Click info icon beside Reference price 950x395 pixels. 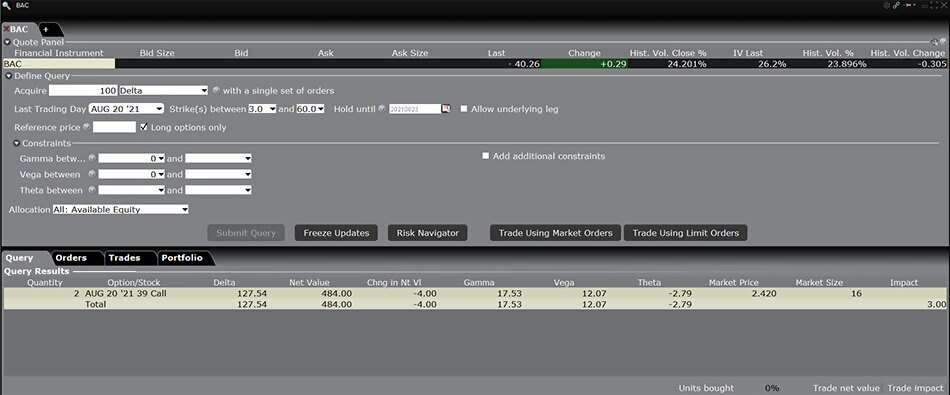pos(87,127)
